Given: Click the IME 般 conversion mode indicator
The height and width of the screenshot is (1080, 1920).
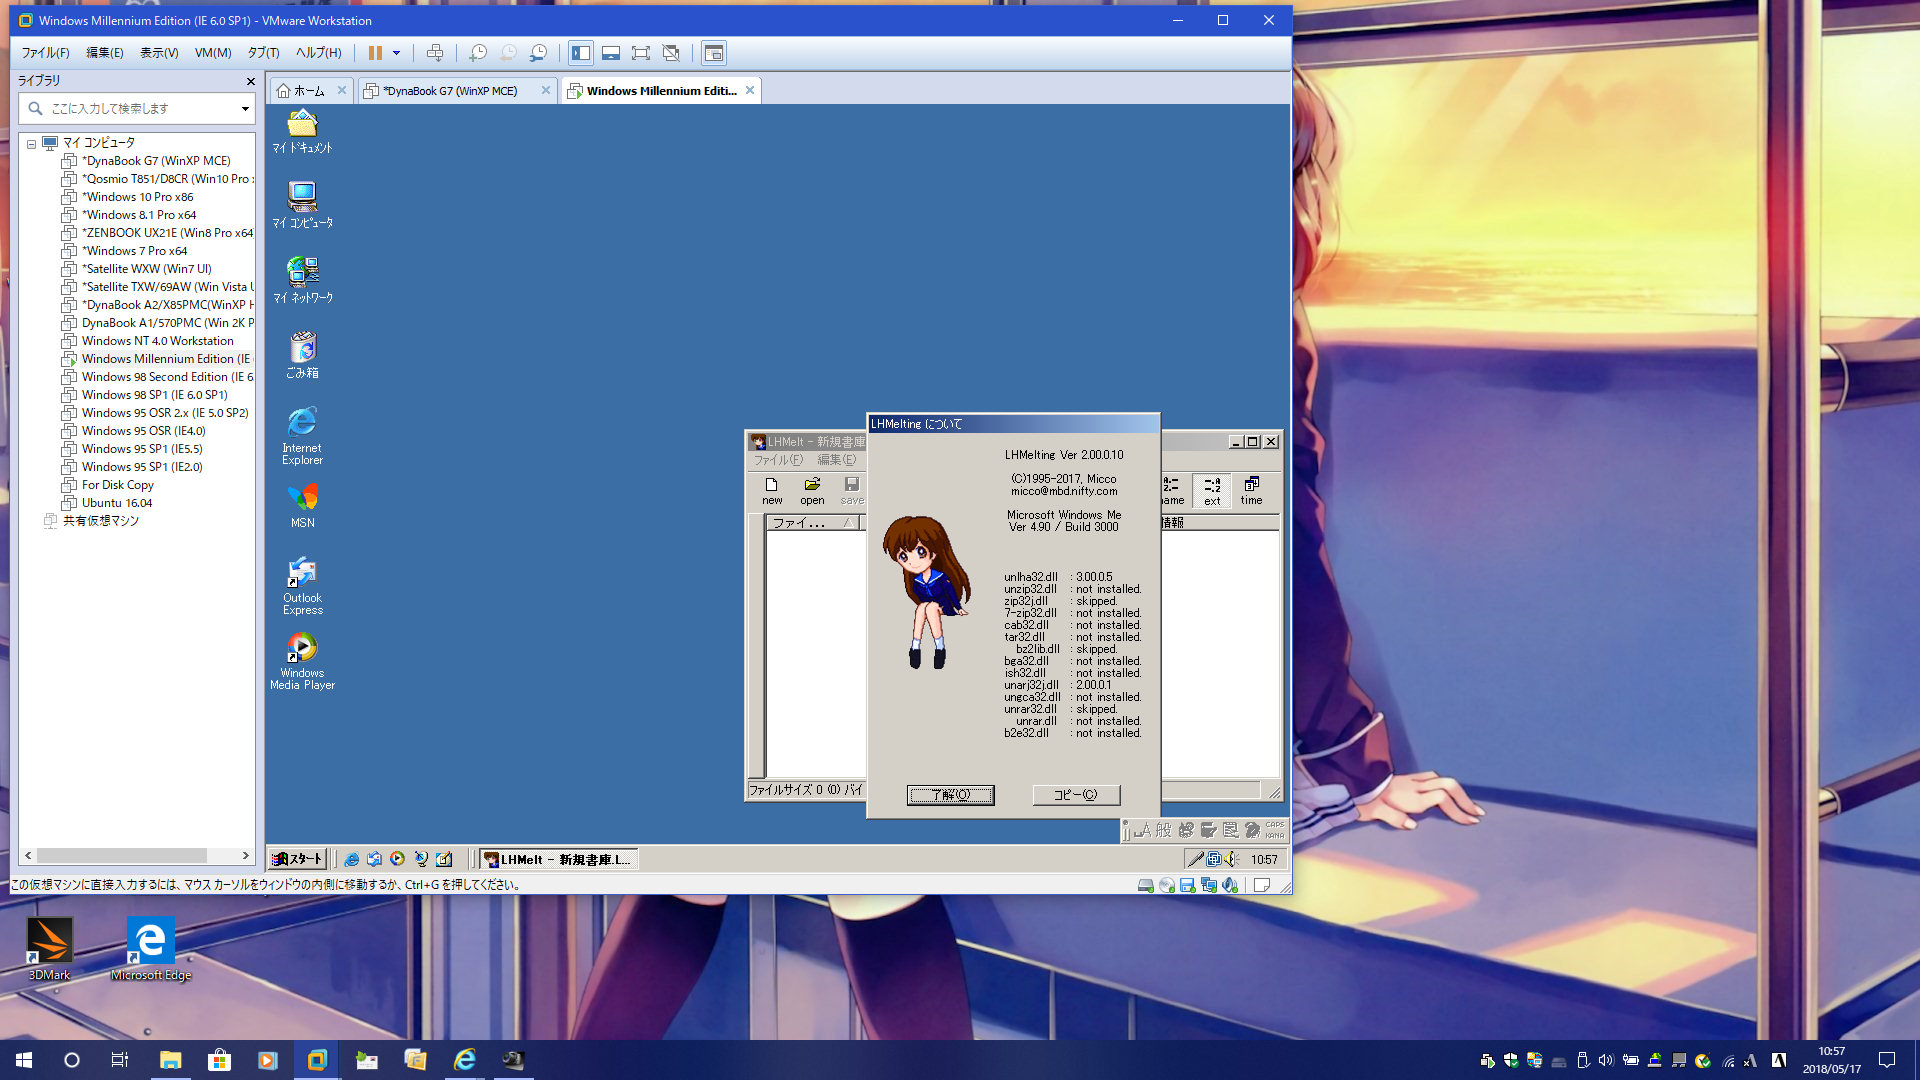Looking at the screenshot, I should (1164, 830).
